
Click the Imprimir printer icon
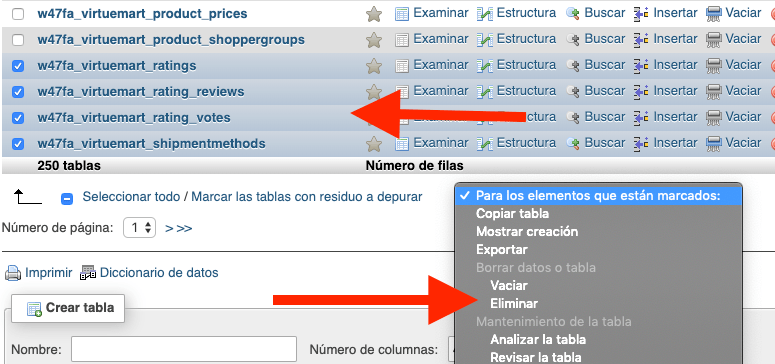click(x=13, y=273)
